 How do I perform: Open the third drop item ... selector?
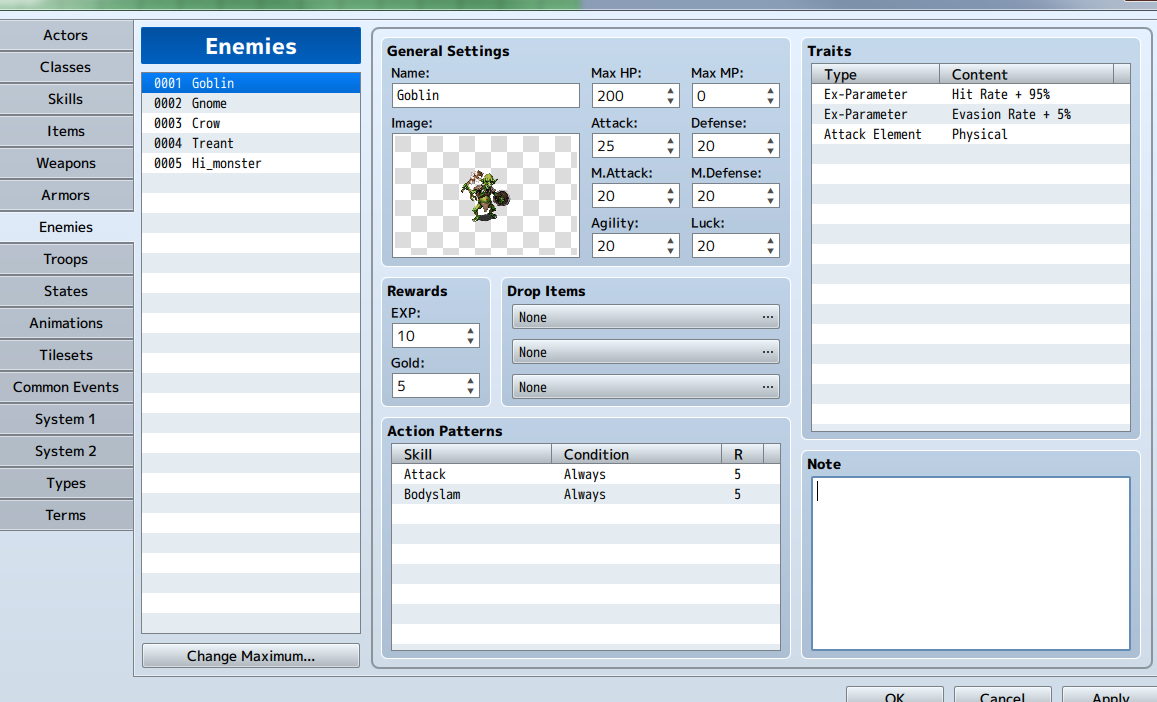[768, 386]
